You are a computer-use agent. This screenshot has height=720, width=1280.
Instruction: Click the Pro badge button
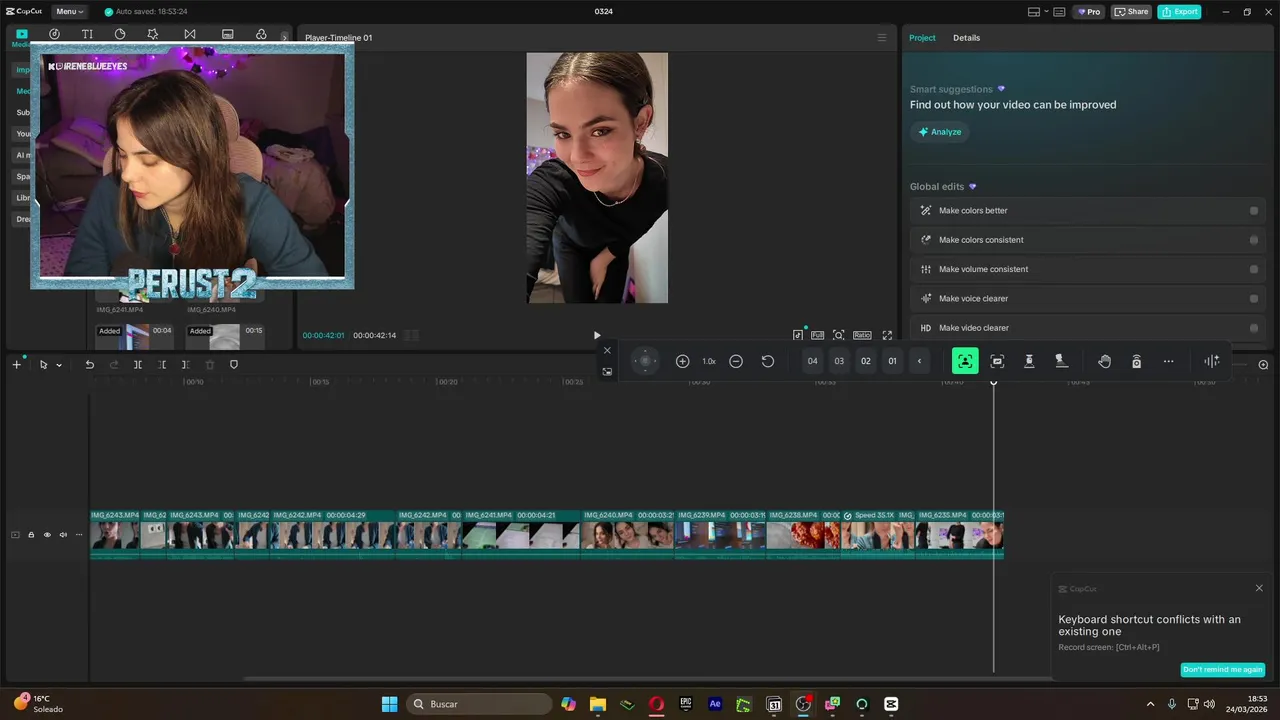click(1089, 12)
